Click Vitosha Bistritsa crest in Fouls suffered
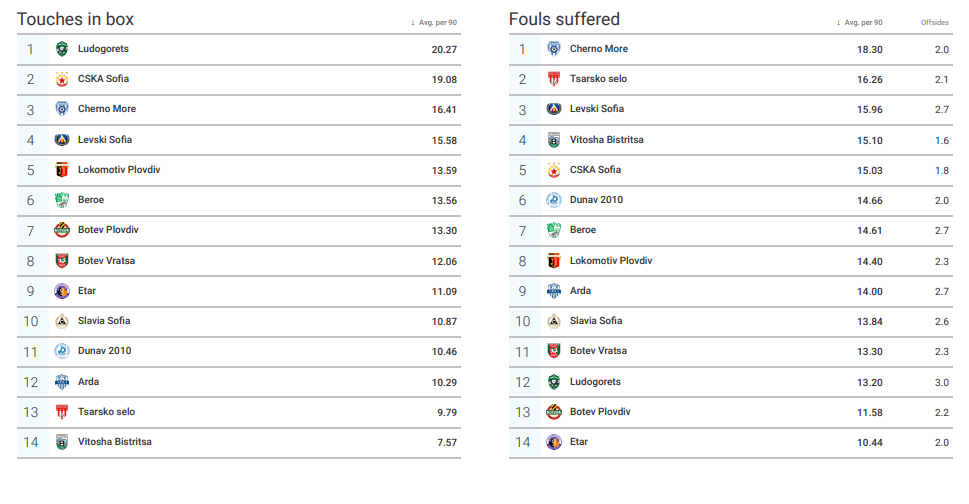This screenshot has width=969, height=504. pos(554,140)
